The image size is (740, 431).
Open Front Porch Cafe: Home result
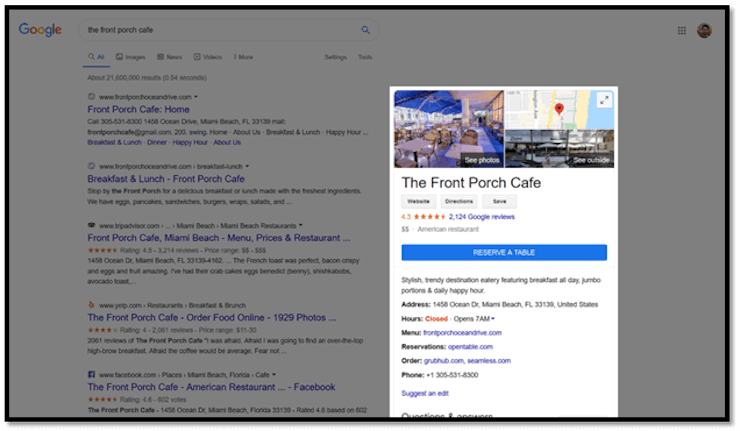[x=138, y=109]
